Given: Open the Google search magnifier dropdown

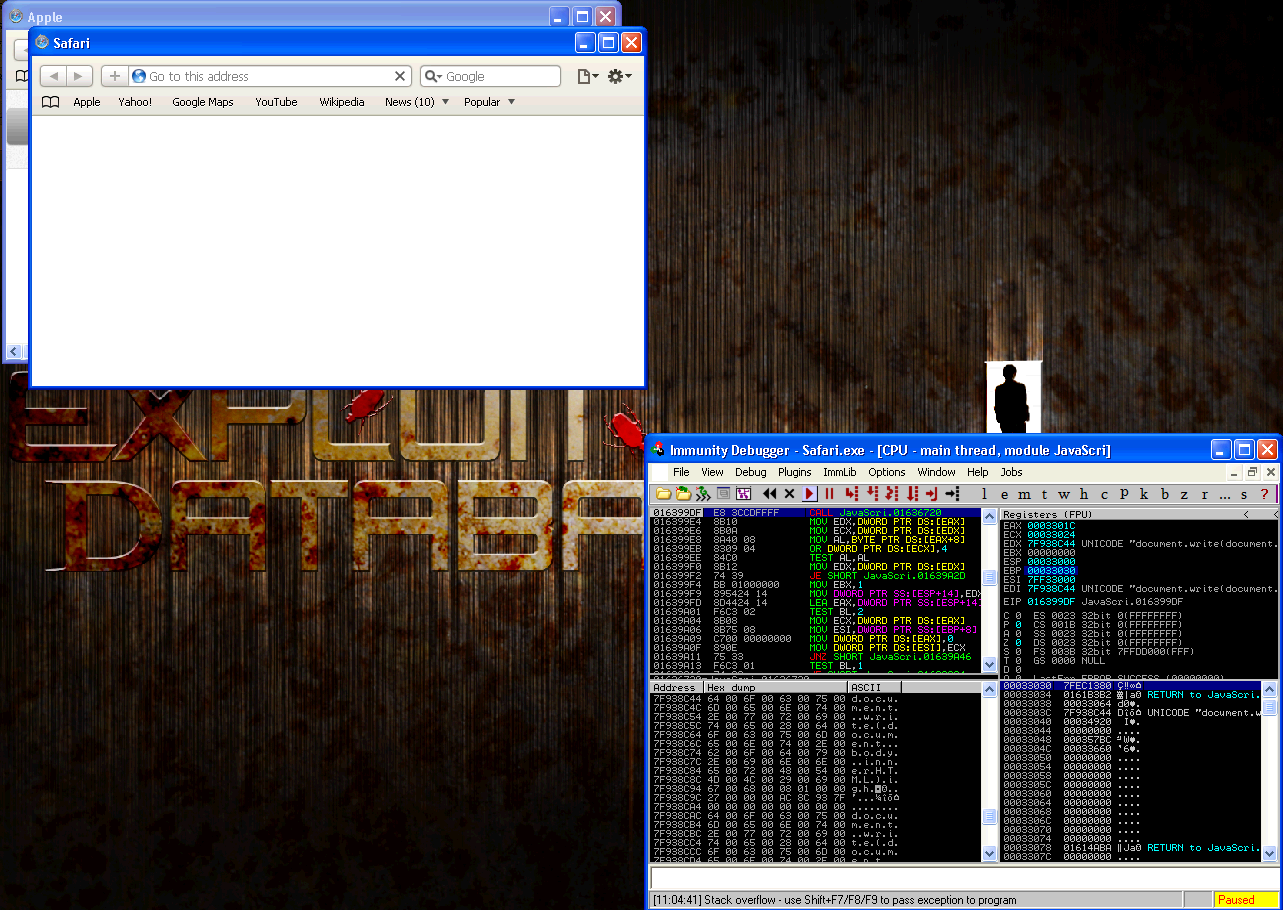Looking at the screenshot, I should coord(433,76).
